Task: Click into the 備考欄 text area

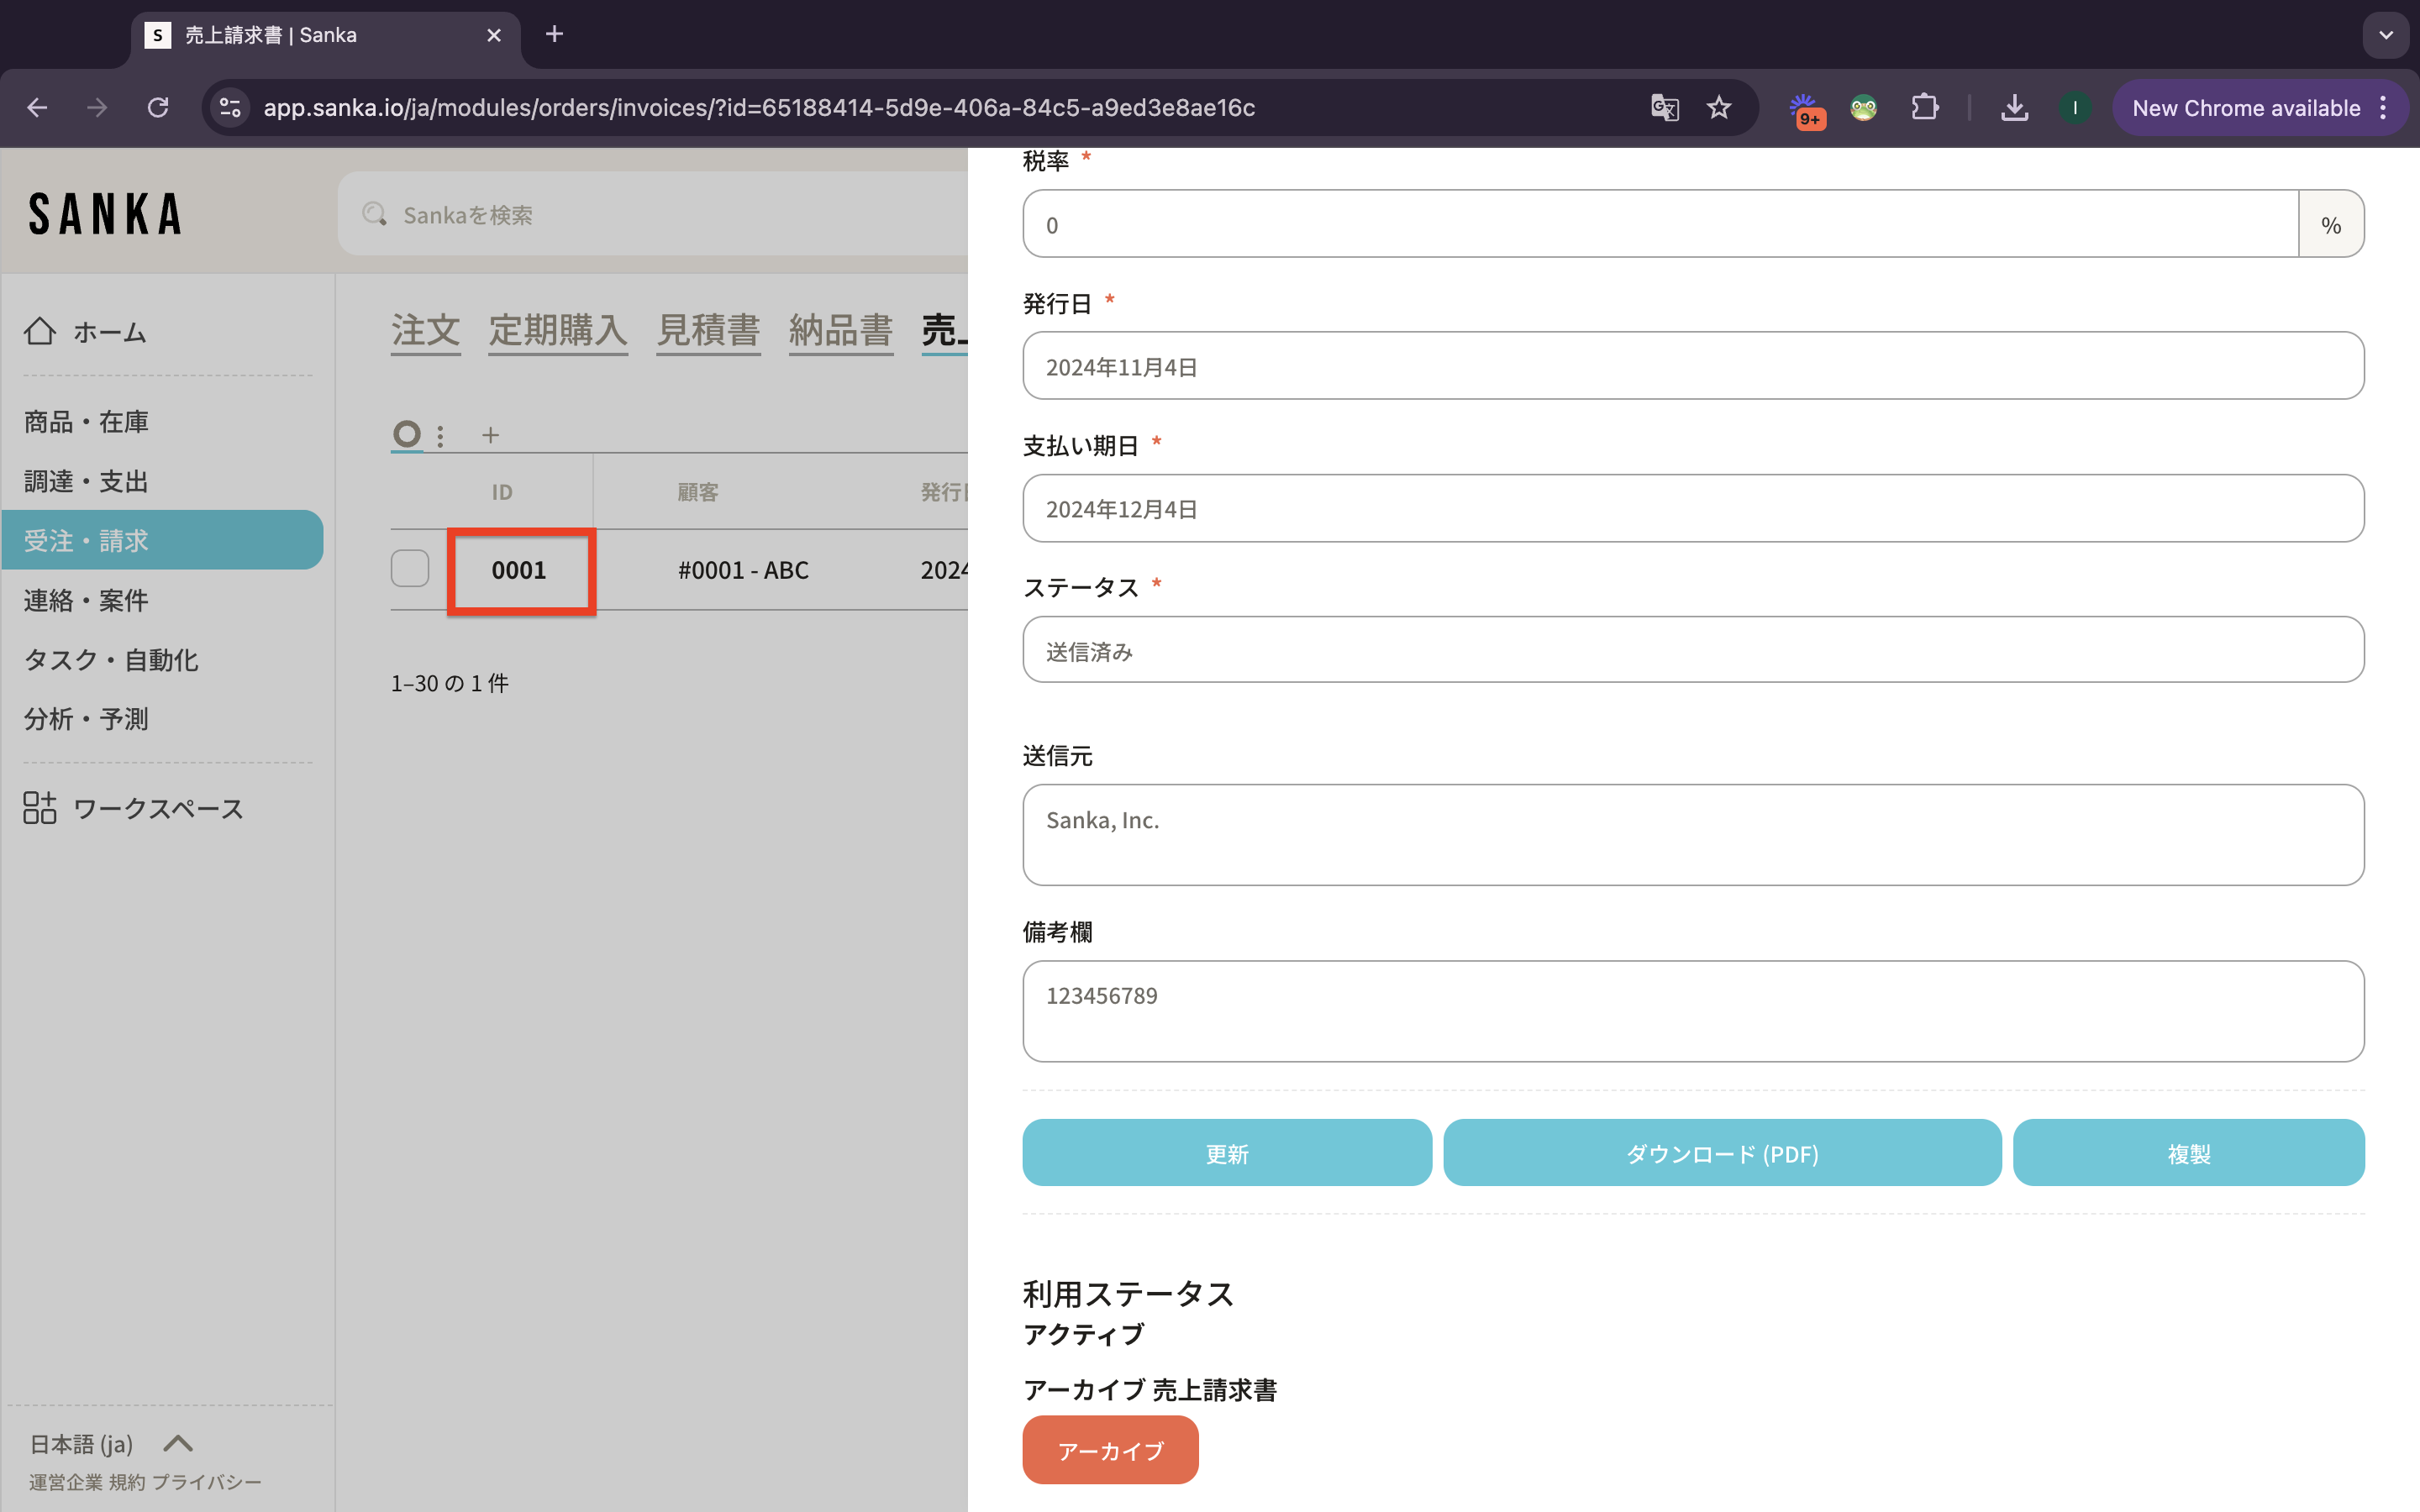Action: coord(1692,1011)
